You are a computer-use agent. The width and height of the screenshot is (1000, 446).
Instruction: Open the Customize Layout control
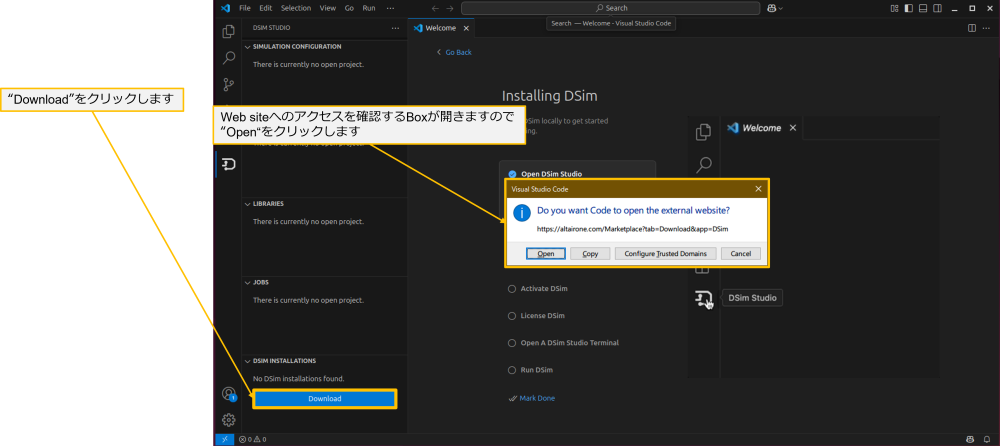click(894, 8)
